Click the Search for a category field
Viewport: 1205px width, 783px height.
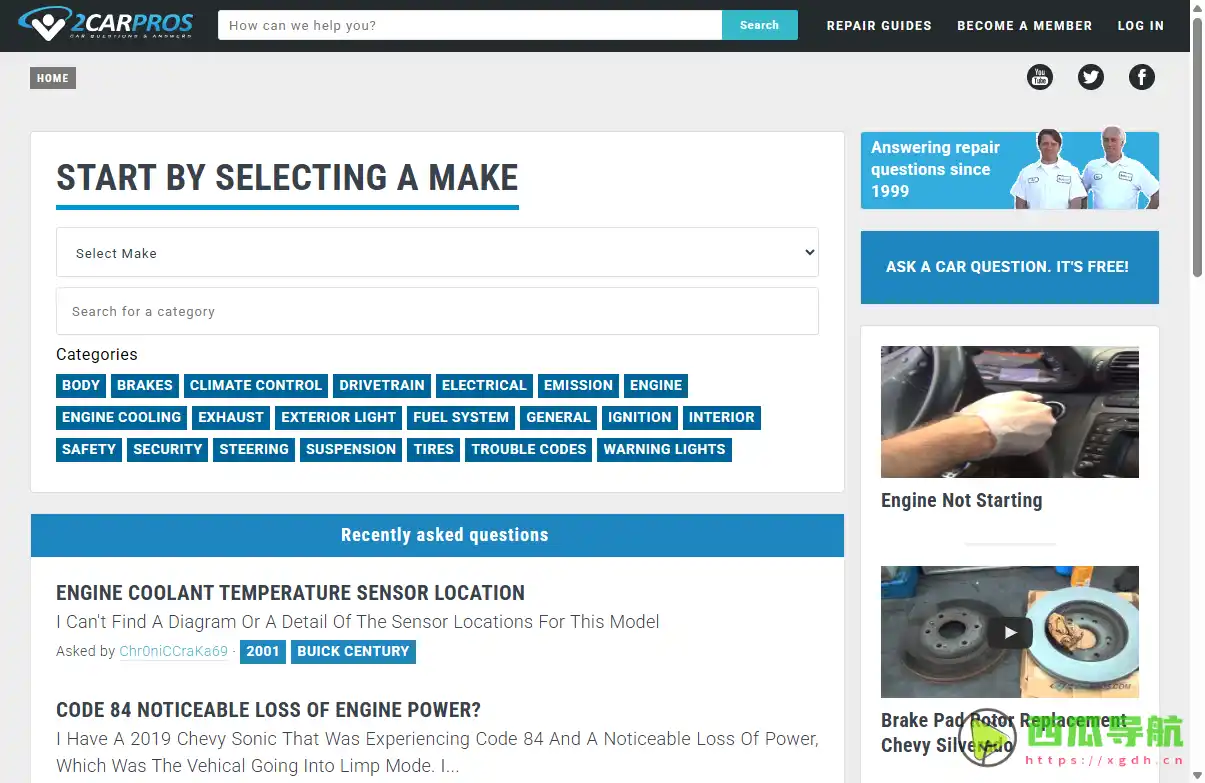(437, 312)
